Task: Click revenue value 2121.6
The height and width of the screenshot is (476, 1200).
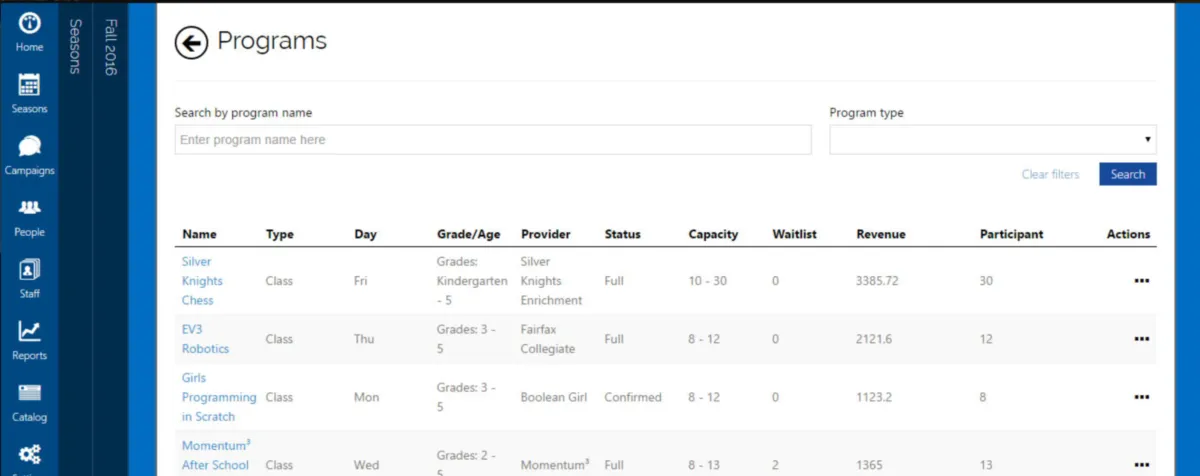Action: [x=875, y=339]
